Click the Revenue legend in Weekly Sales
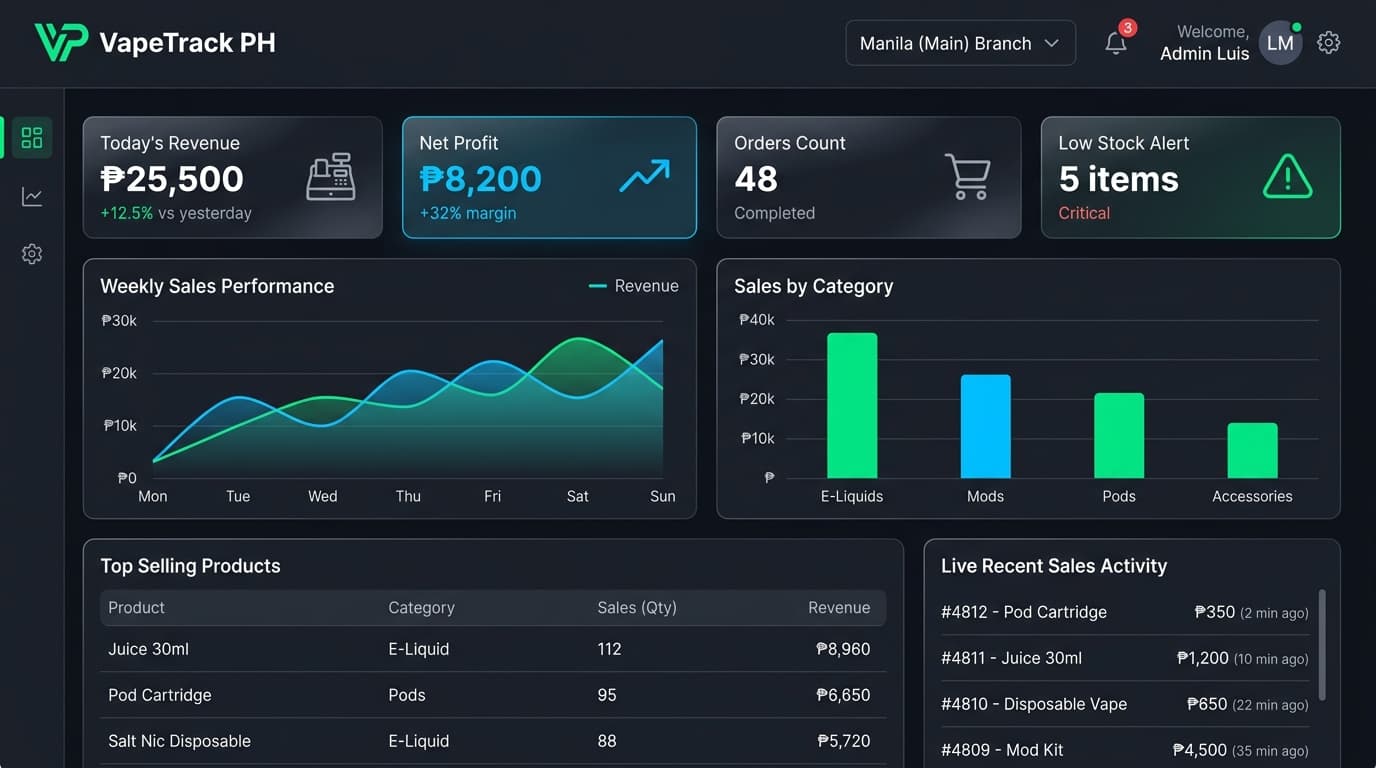The height and width of the screenshot is (768, 1376). coord(634,286)
